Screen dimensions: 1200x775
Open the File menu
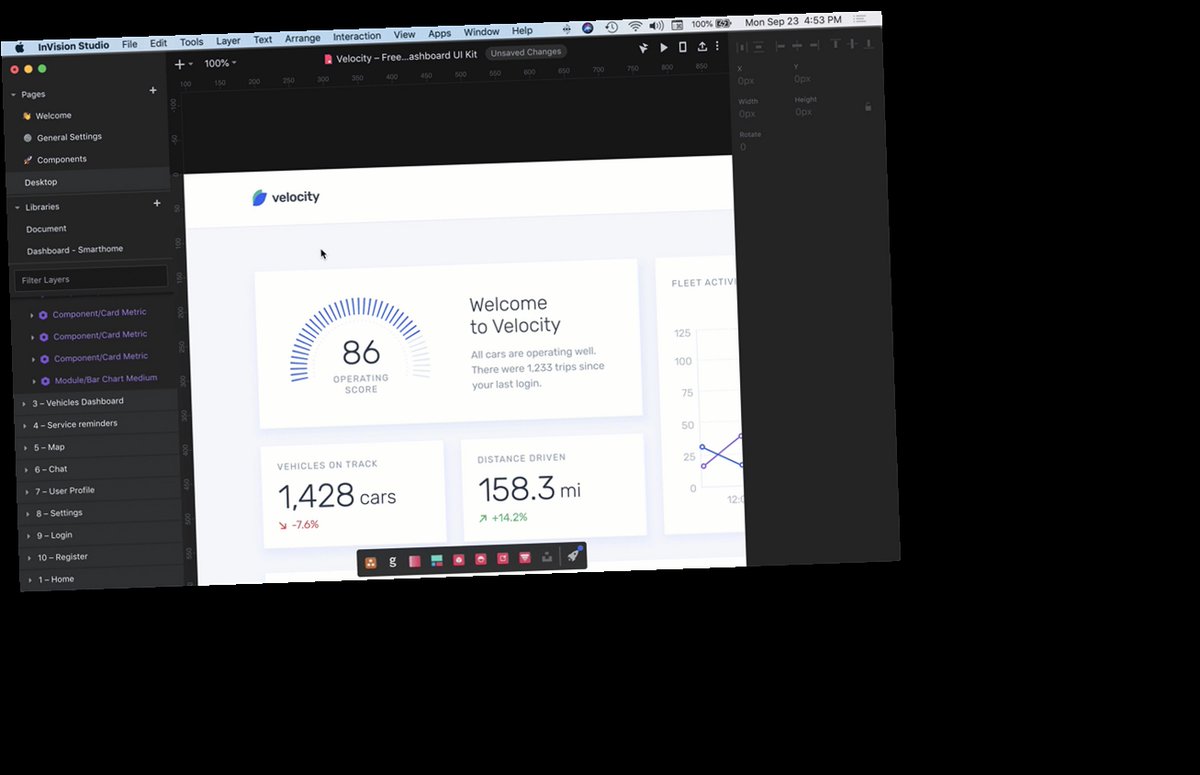[130, 44]
